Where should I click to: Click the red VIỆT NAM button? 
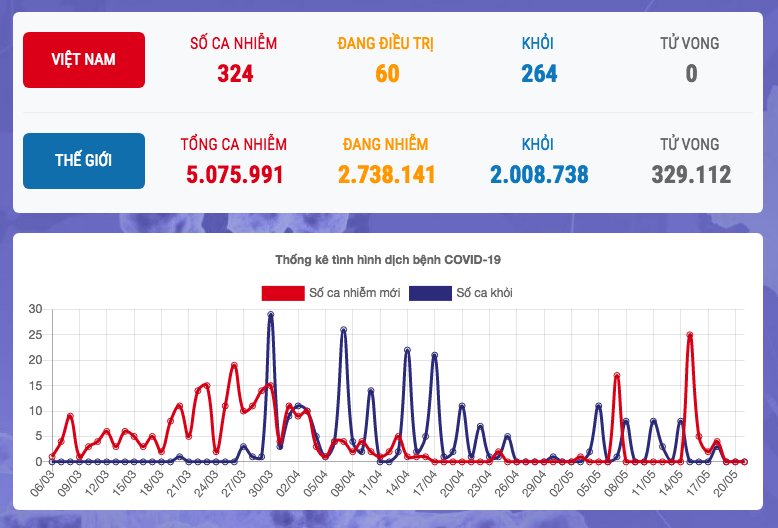(x=84, y=60)
